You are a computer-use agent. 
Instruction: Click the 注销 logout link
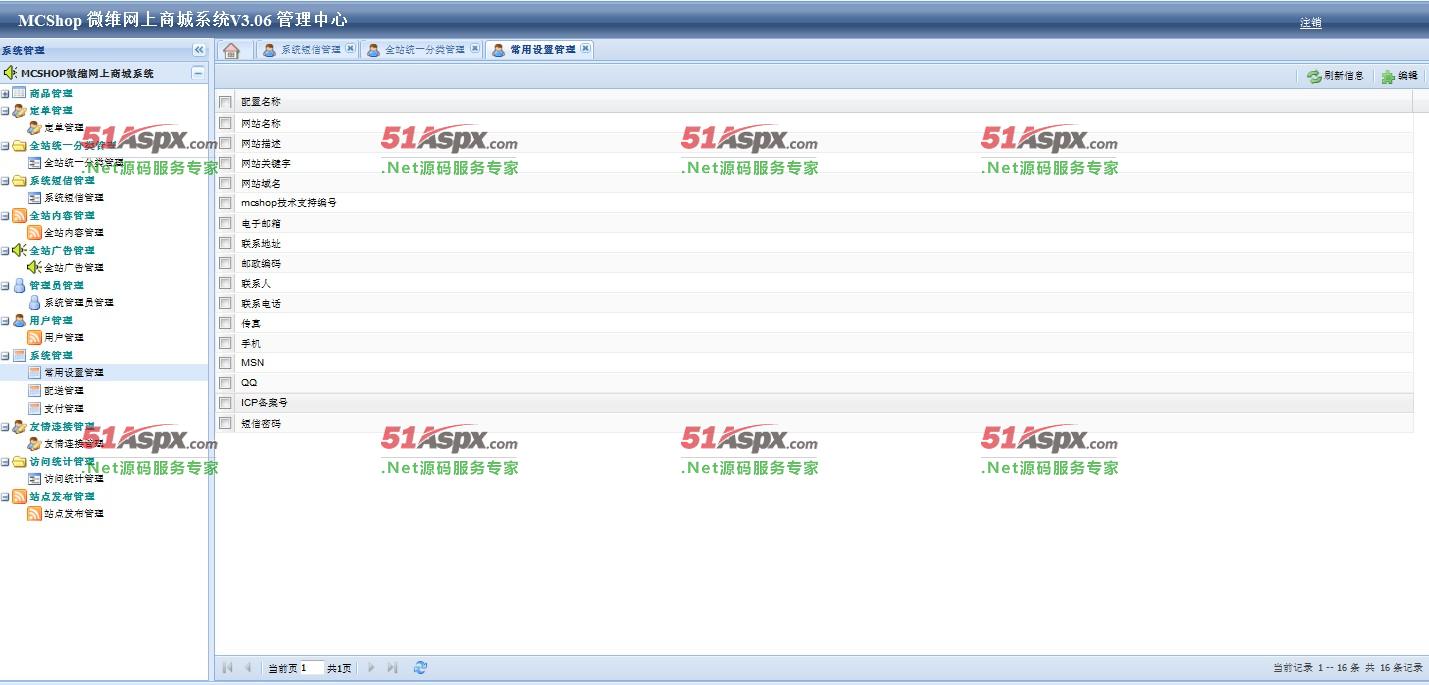pyautogui.click(x=1310, y=23)
